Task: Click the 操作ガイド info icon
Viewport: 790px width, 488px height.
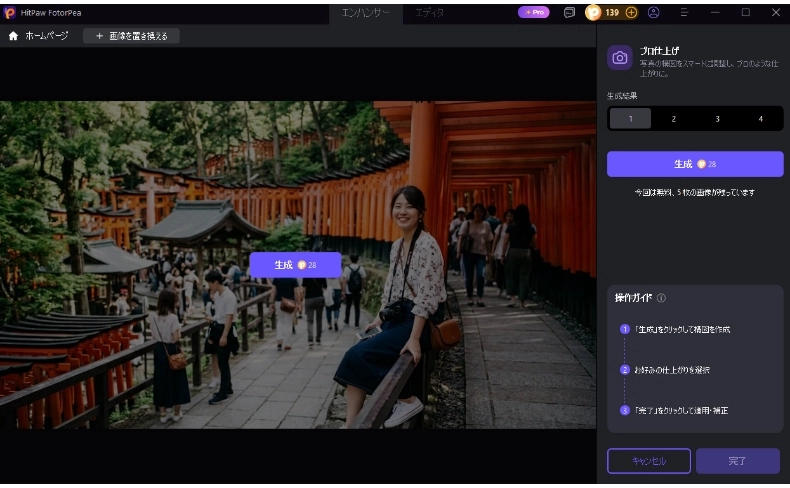Action: click(662, 298)
